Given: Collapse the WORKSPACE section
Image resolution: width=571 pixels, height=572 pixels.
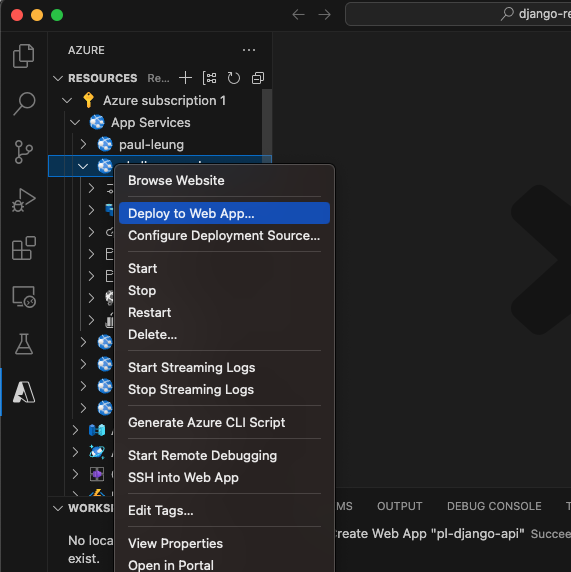Looking at the screenshot, I should click(58, 508).
